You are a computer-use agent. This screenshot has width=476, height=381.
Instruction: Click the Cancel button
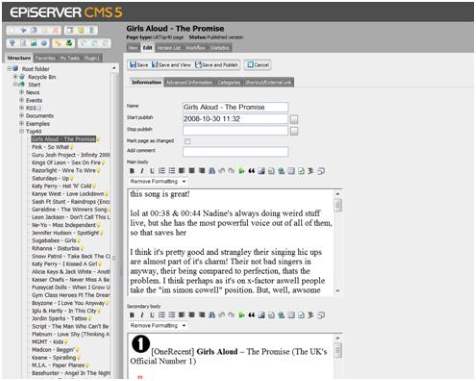point(258,65)
